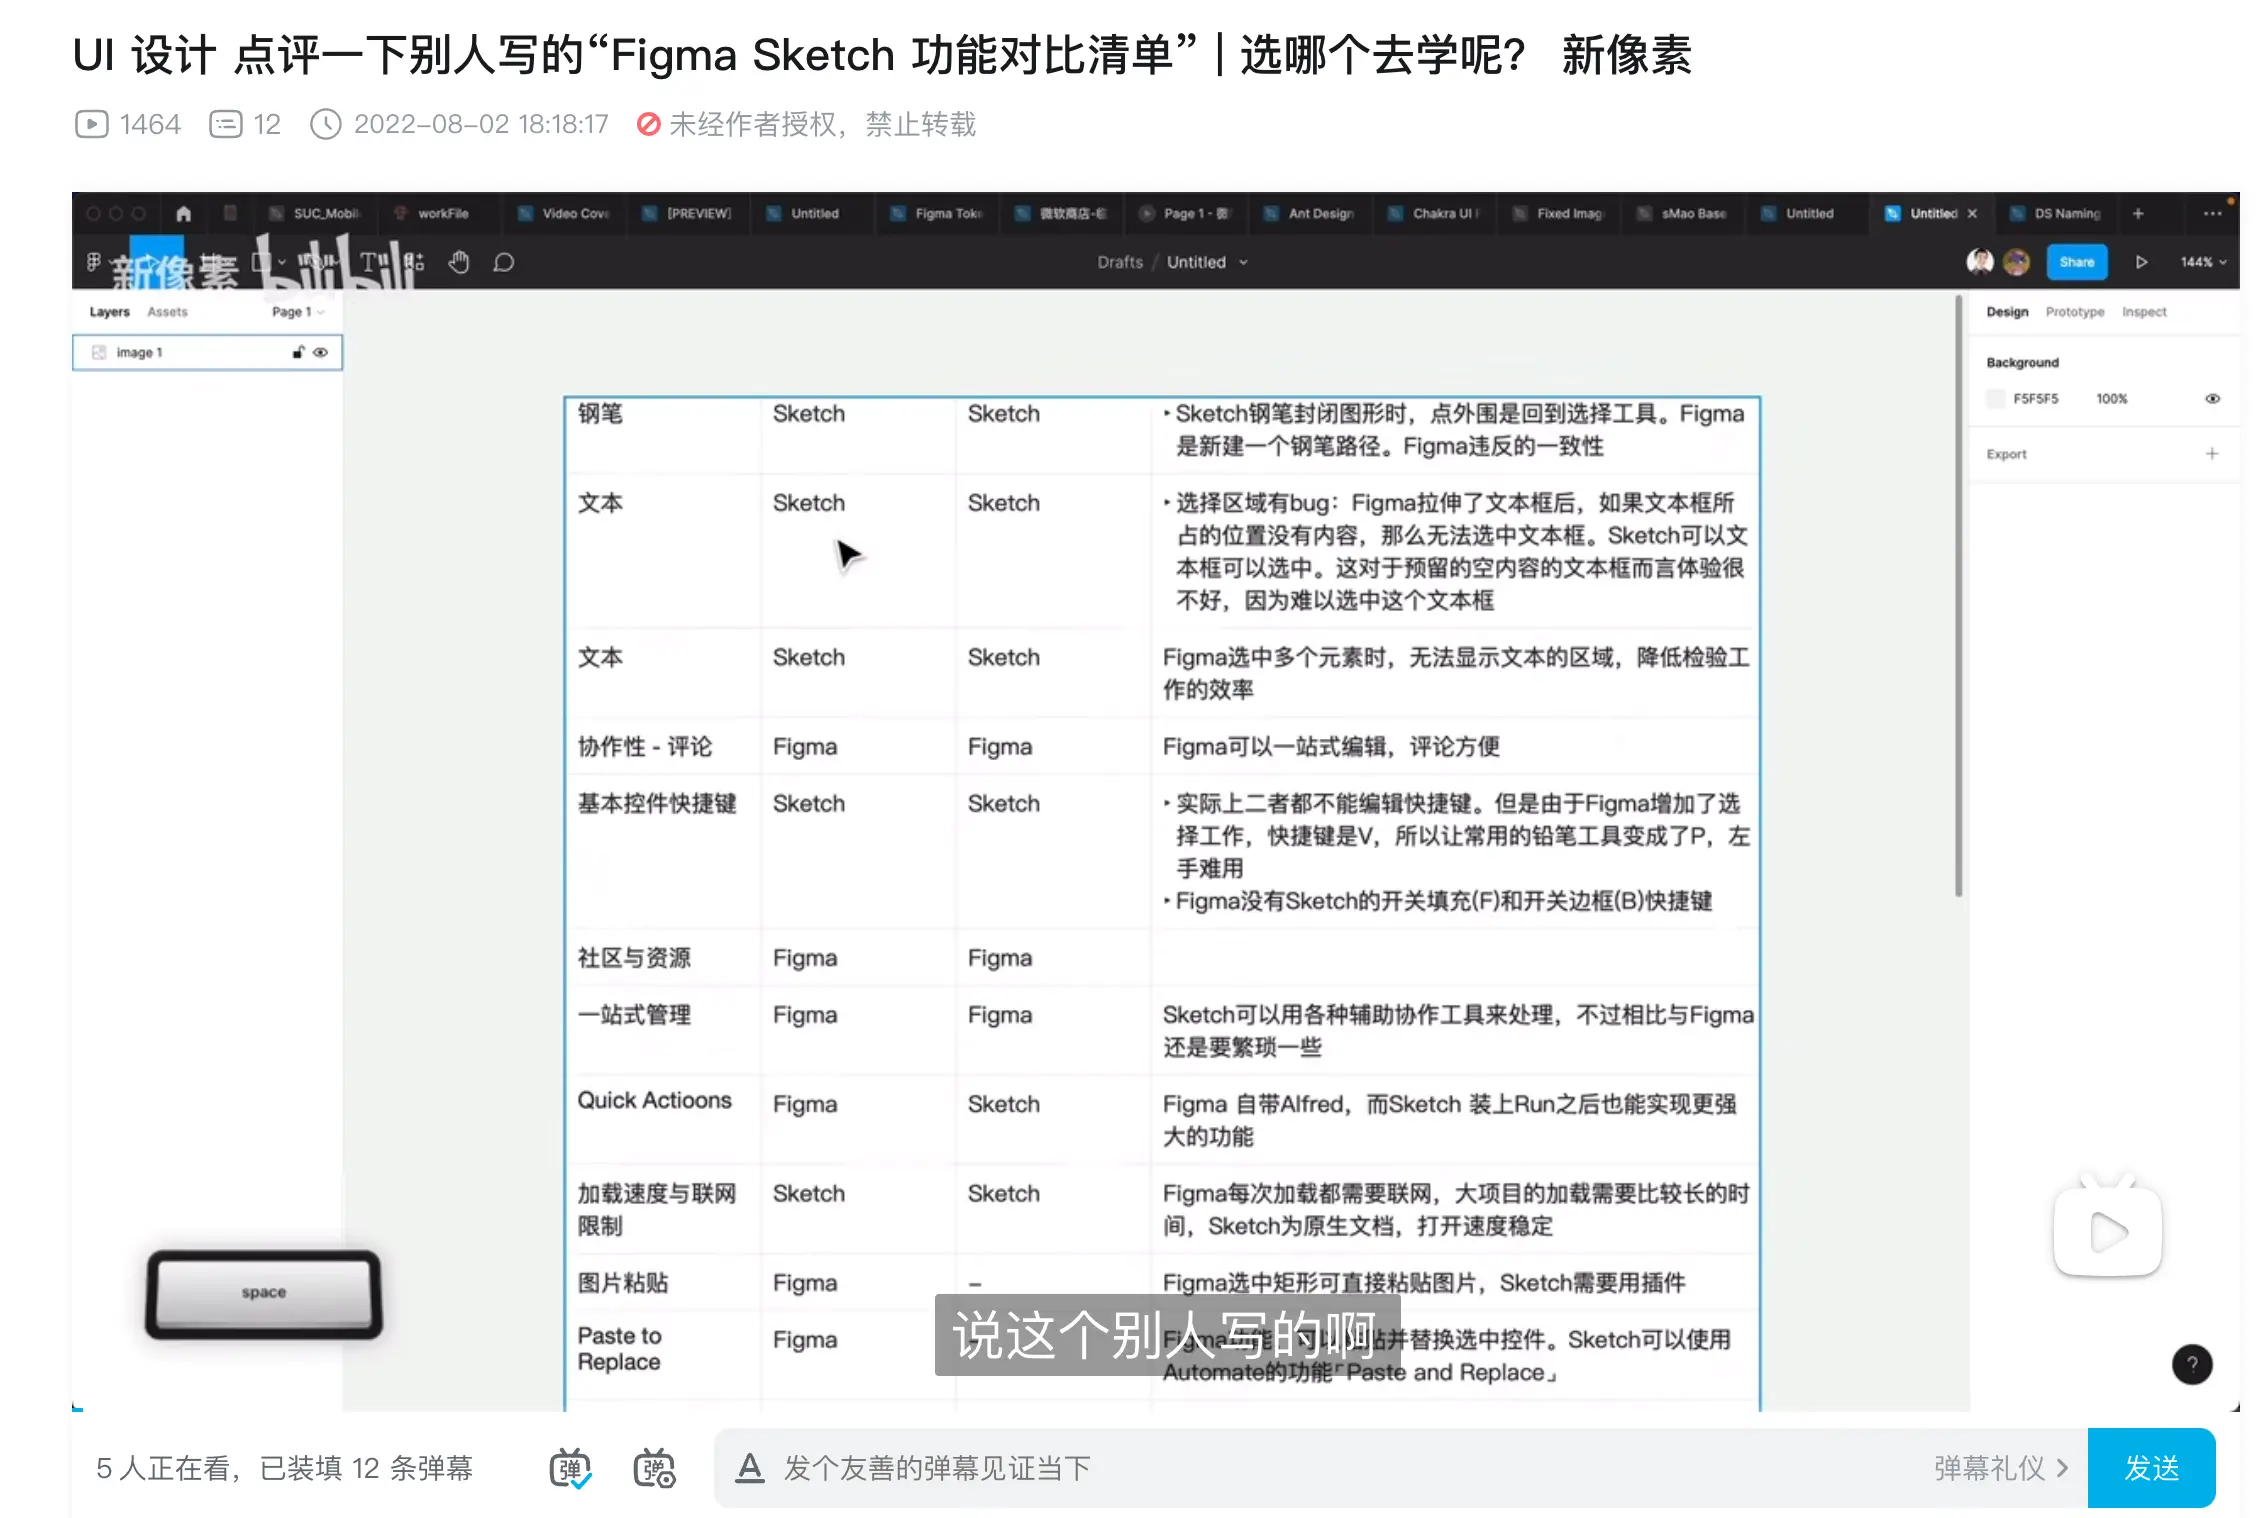Click the Present play icon

coord(2141,262)
